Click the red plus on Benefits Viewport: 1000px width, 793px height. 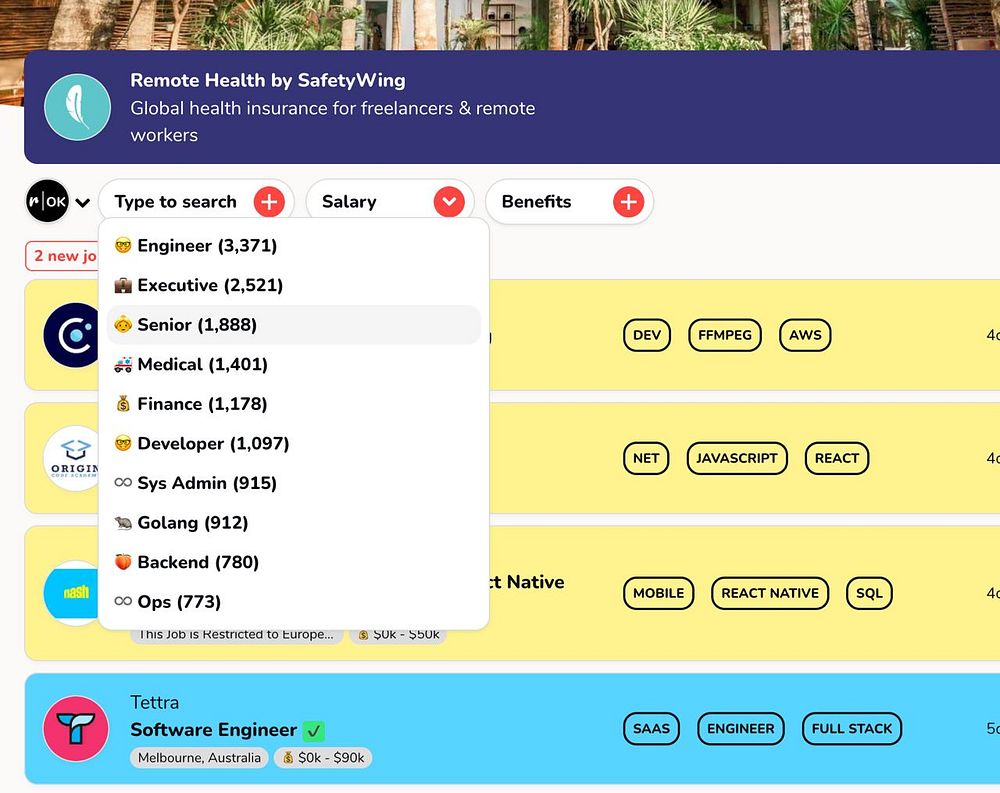pyautogui.click(x=629, y=202)
